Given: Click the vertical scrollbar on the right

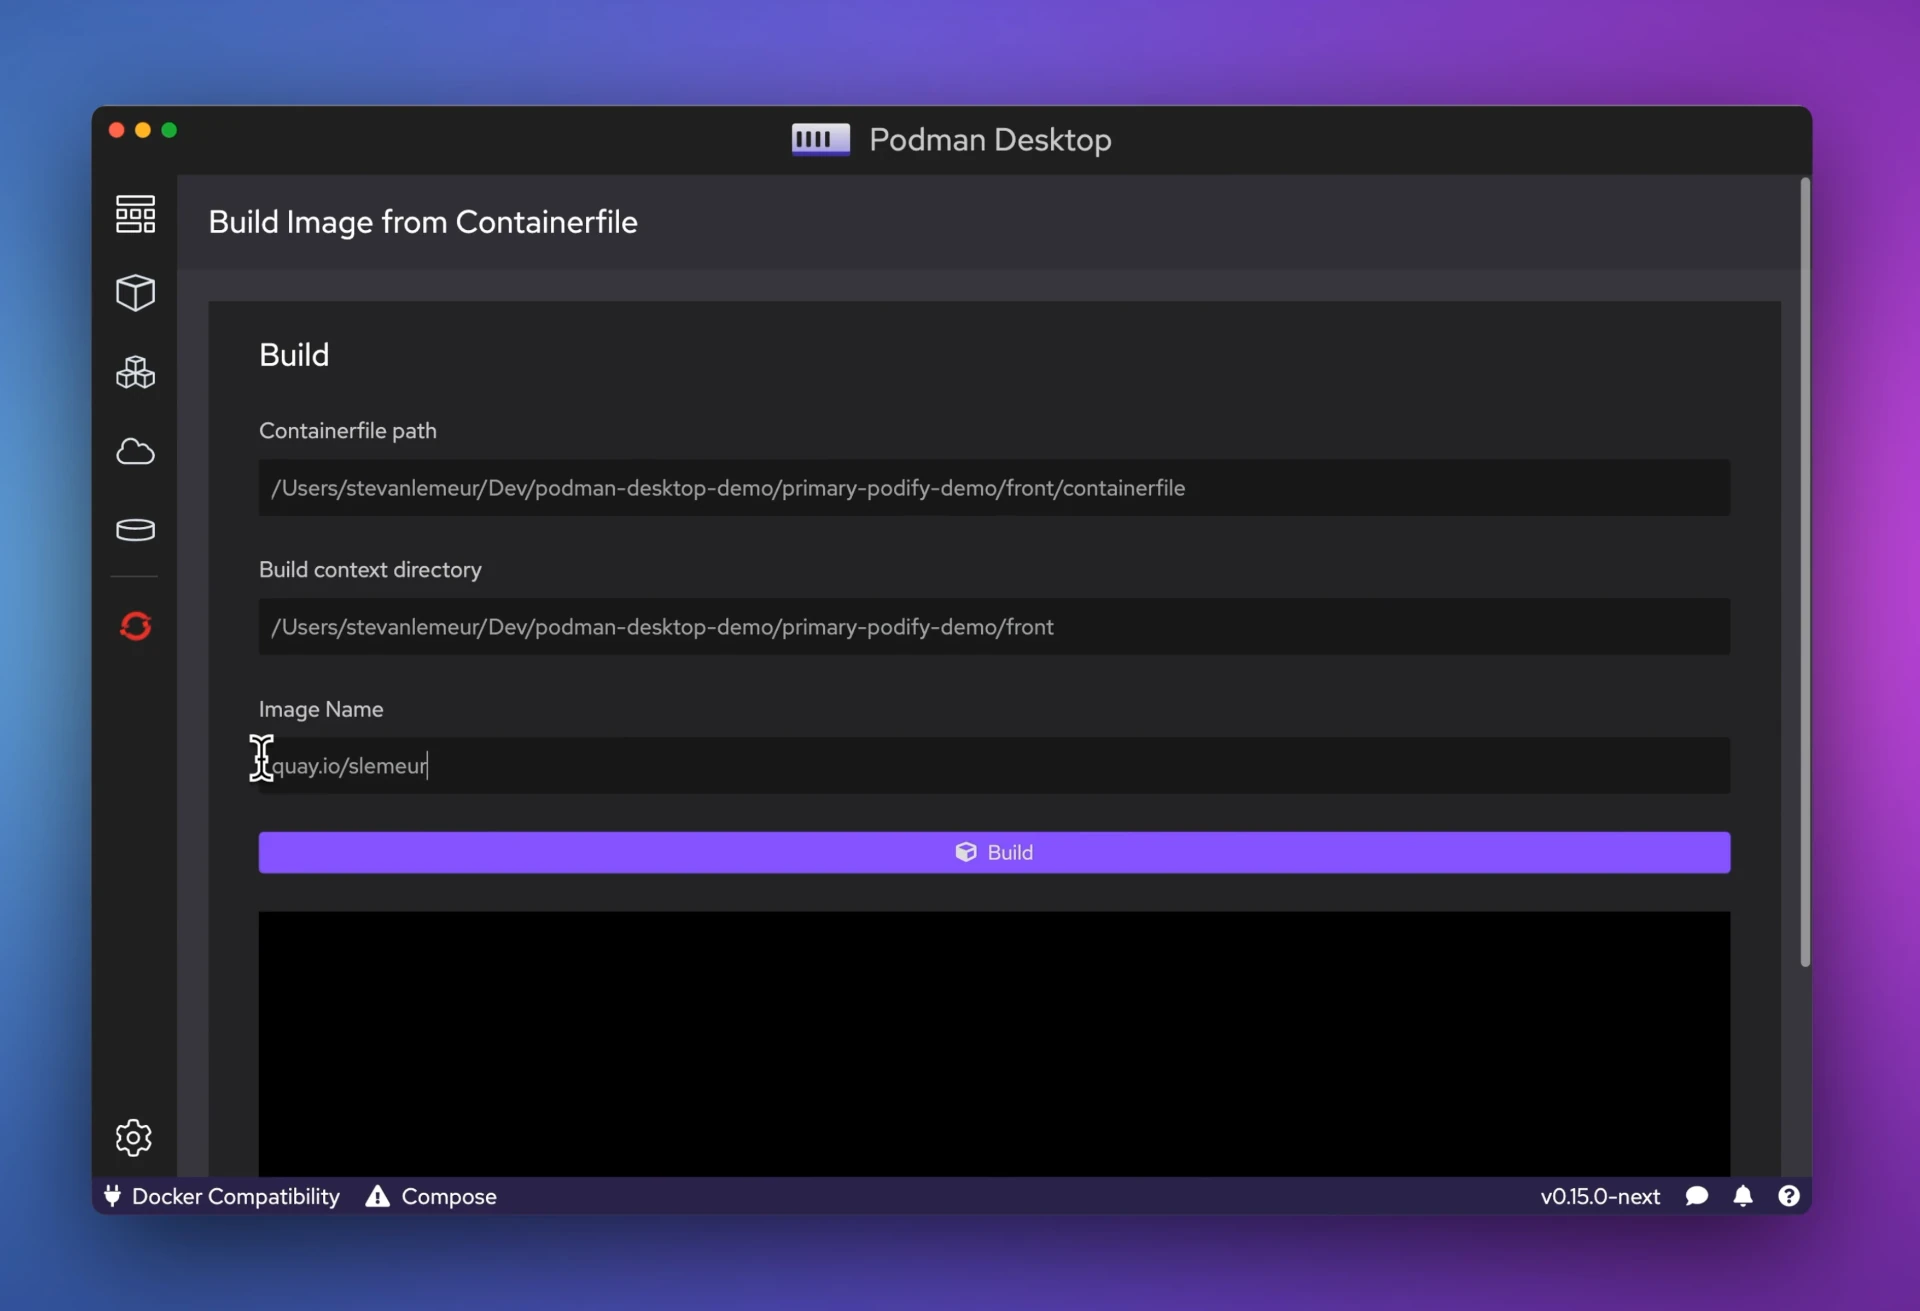Looking at the screenshot, I should click(1805, 570).
